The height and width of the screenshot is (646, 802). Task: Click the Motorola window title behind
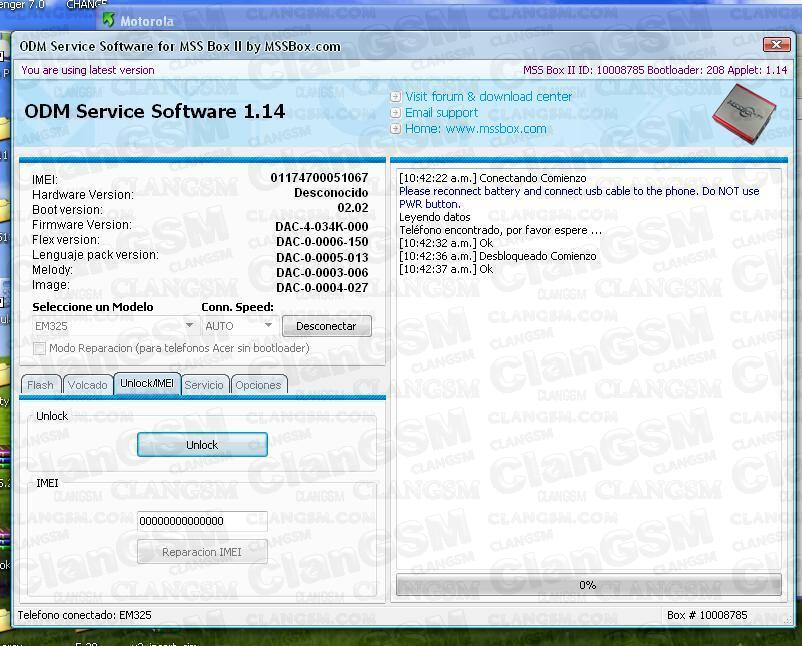click(x=147, y=21)
